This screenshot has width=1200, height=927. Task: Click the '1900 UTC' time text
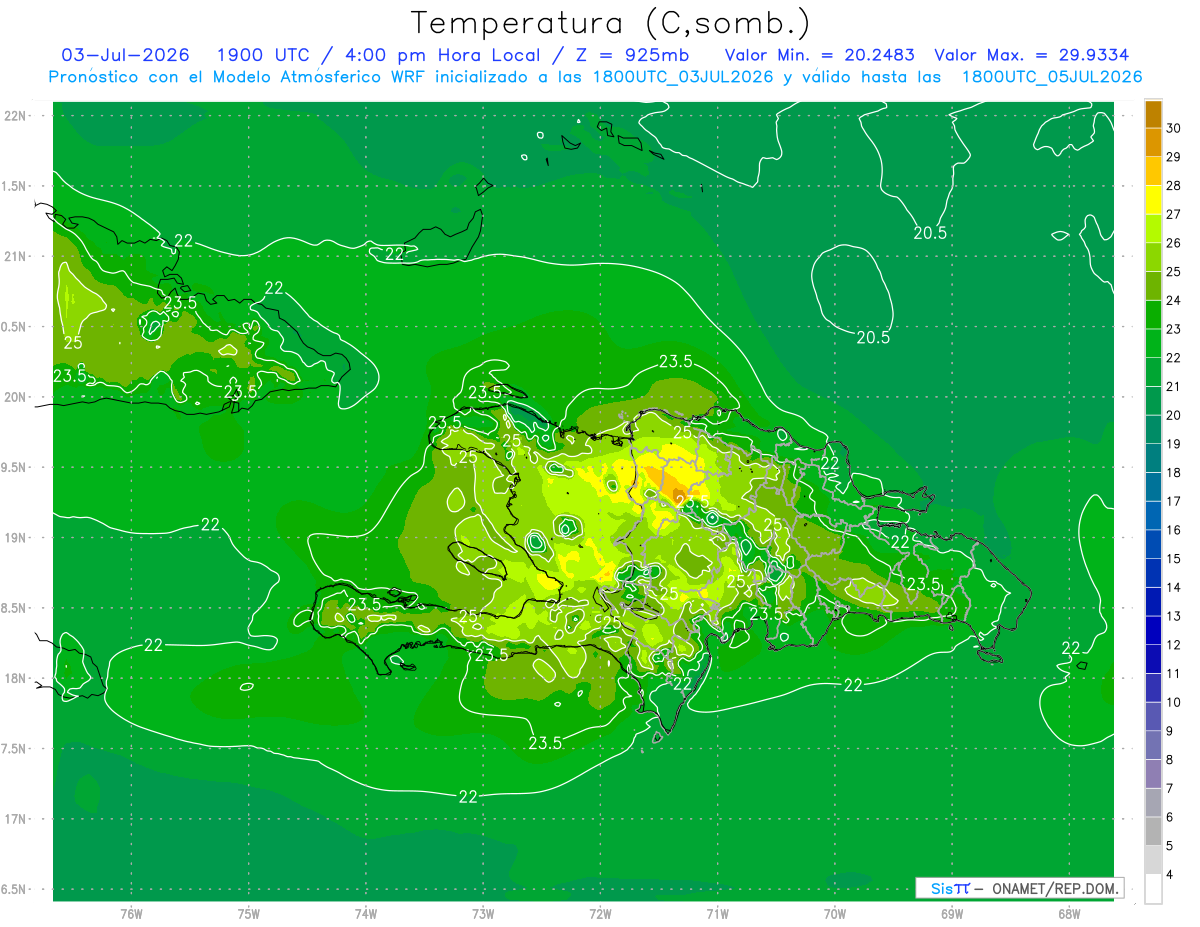coord(262,55)
